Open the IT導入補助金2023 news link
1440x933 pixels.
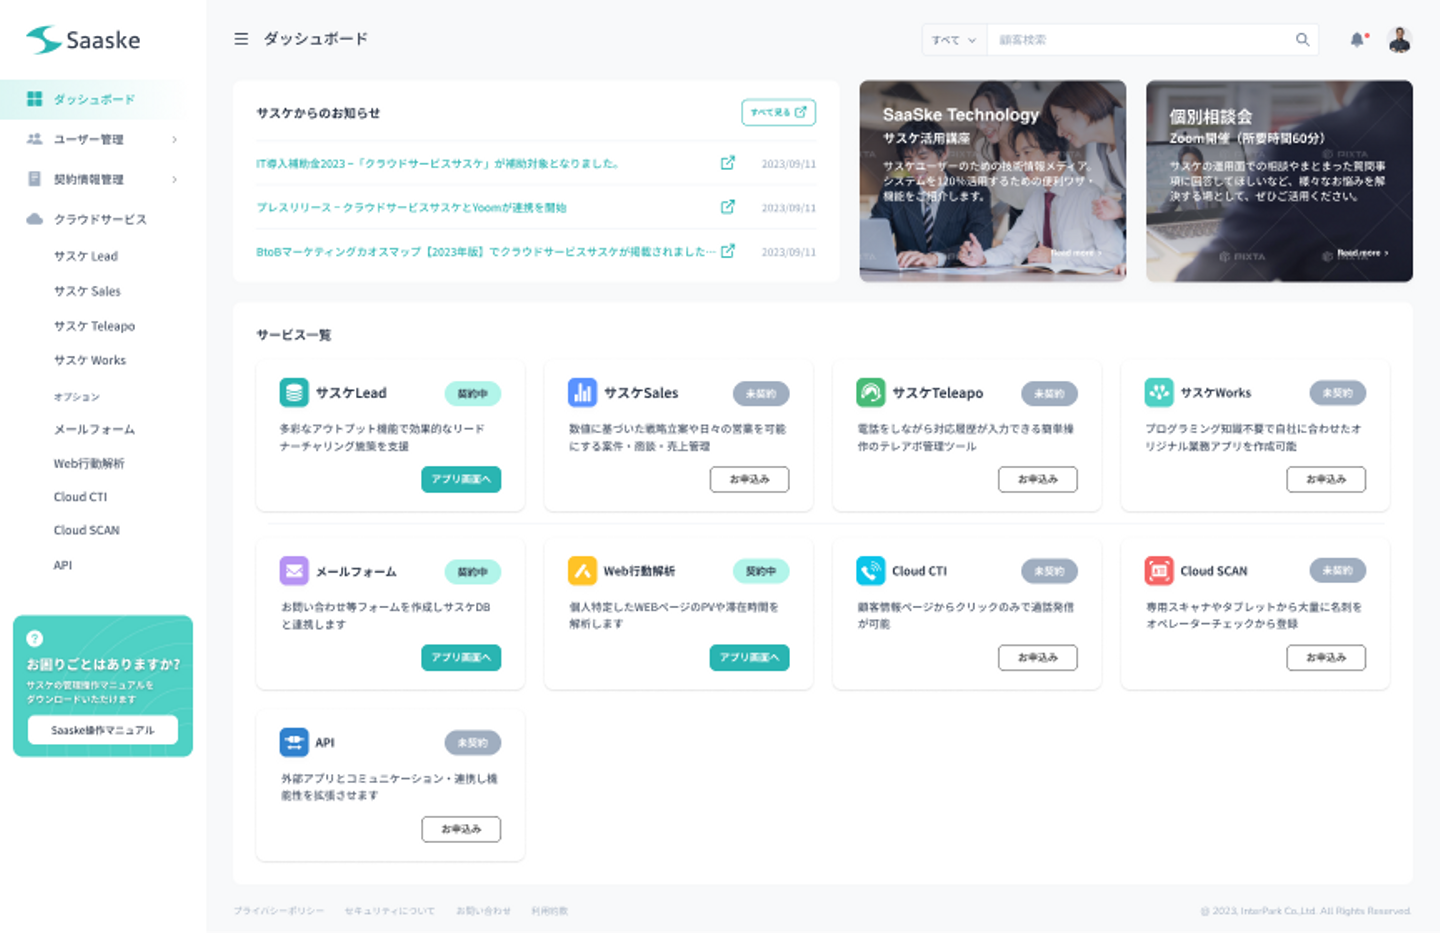[x=438, y=163]
